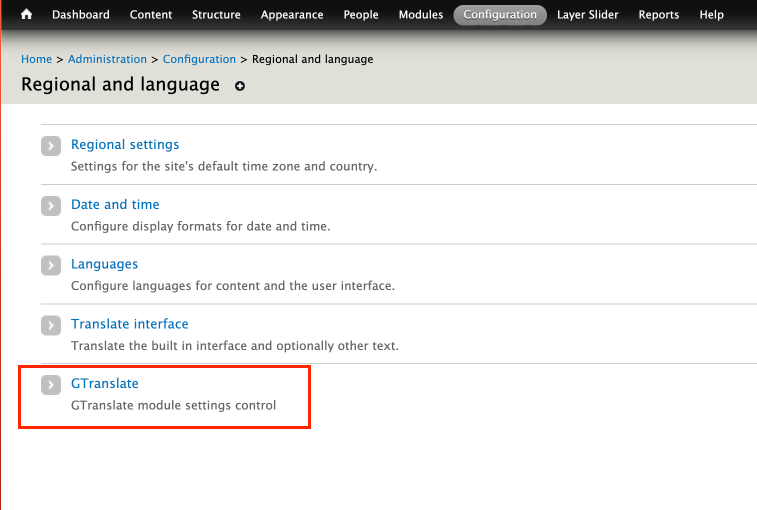Open the Layer Slider menu
This screenshot has width=757, height=510.
[588, 15]
